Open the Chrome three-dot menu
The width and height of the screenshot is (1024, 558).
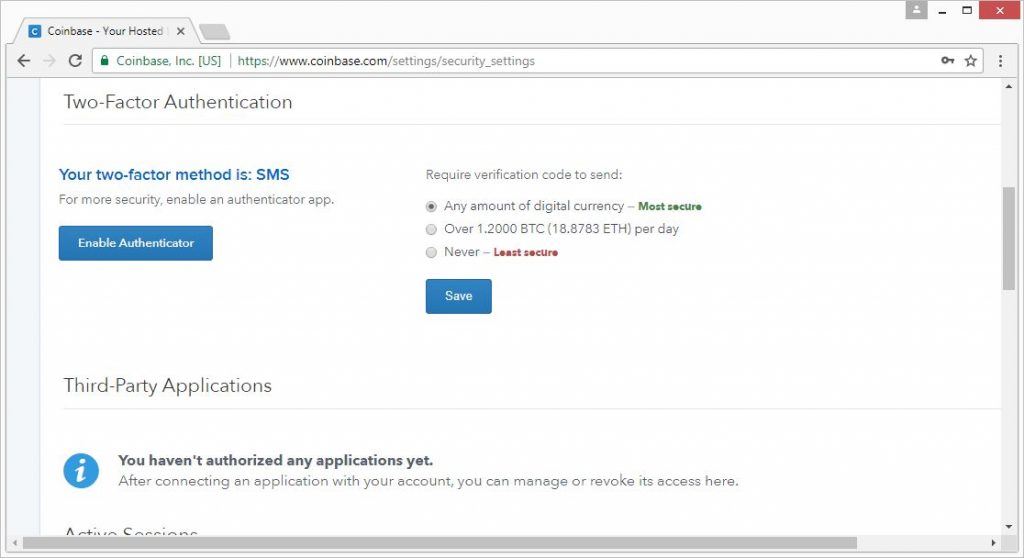(x=1000, y=61)
